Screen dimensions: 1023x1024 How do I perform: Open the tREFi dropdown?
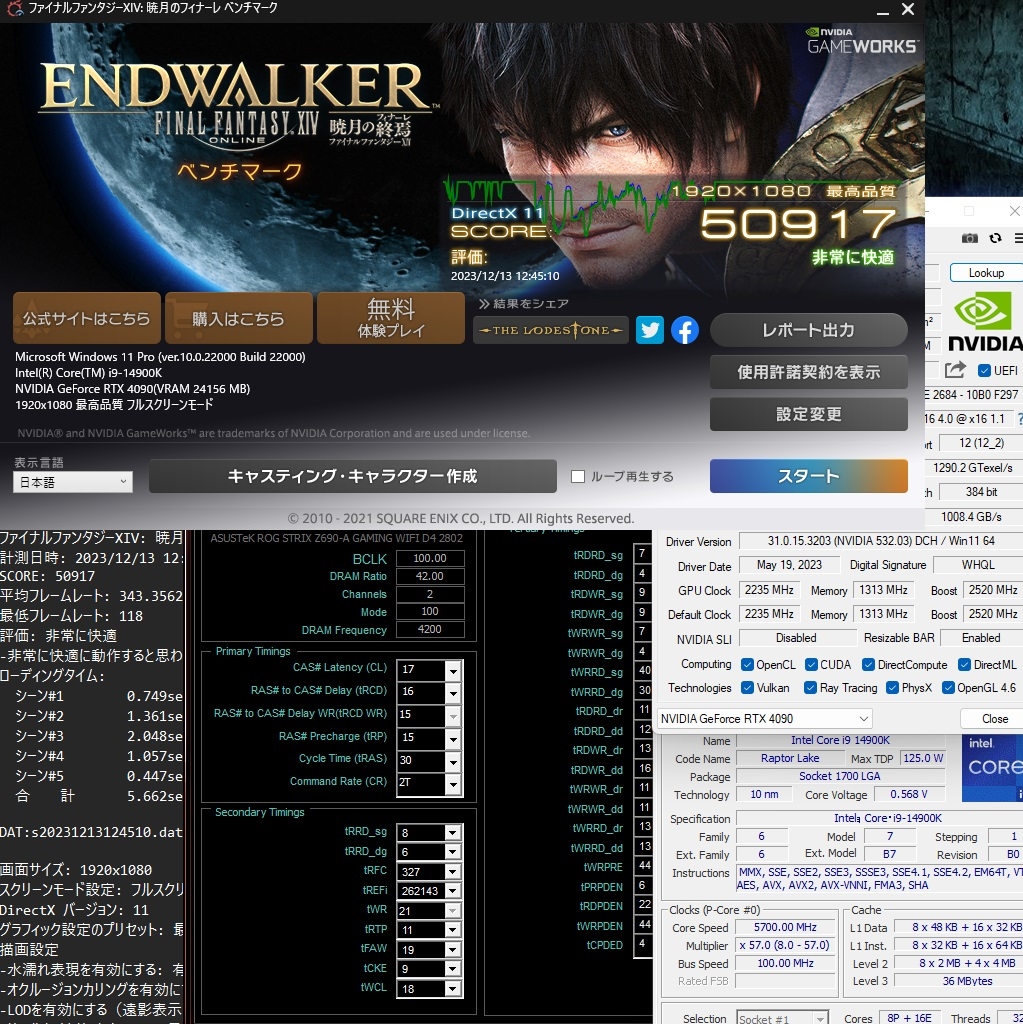tap(453, 891)
